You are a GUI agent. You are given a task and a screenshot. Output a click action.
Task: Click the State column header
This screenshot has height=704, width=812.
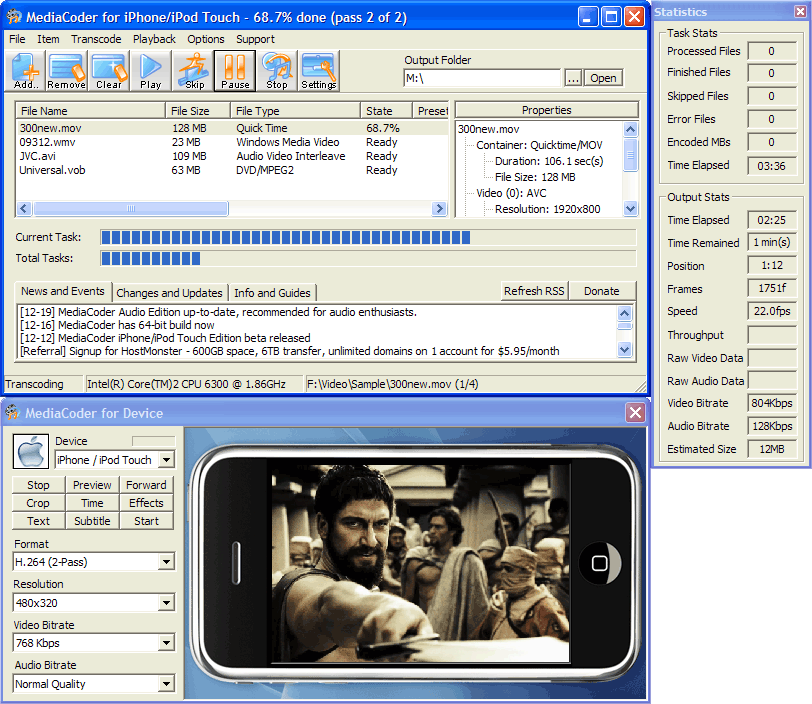click(386, 111)
